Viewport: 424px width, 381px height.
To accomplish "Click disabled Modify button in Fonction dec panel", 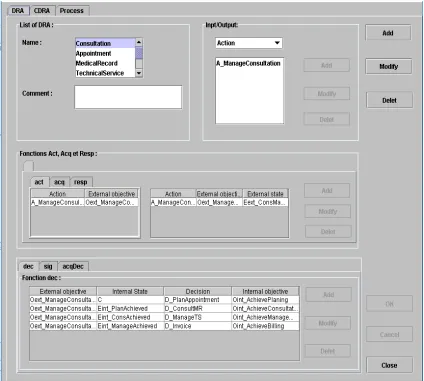I will coord(328,323).
